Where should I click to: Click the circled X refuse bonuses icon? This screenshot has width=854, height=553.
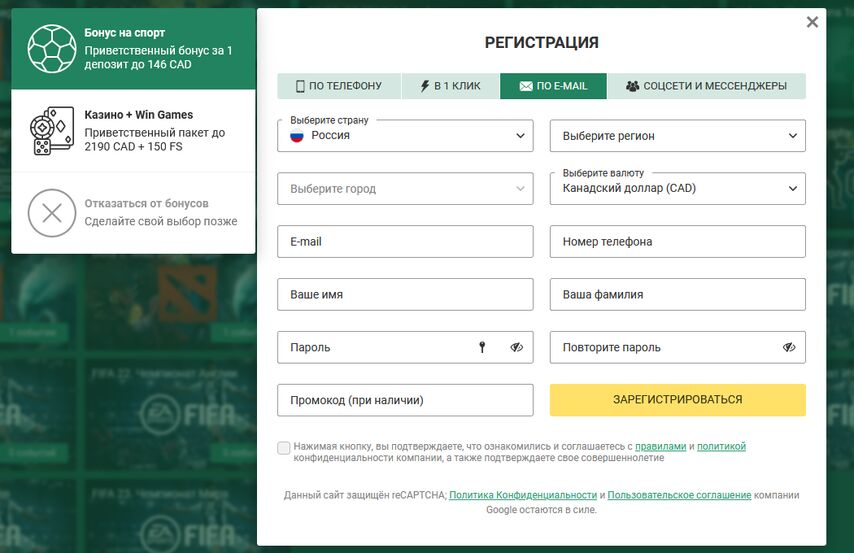[52, 213]
